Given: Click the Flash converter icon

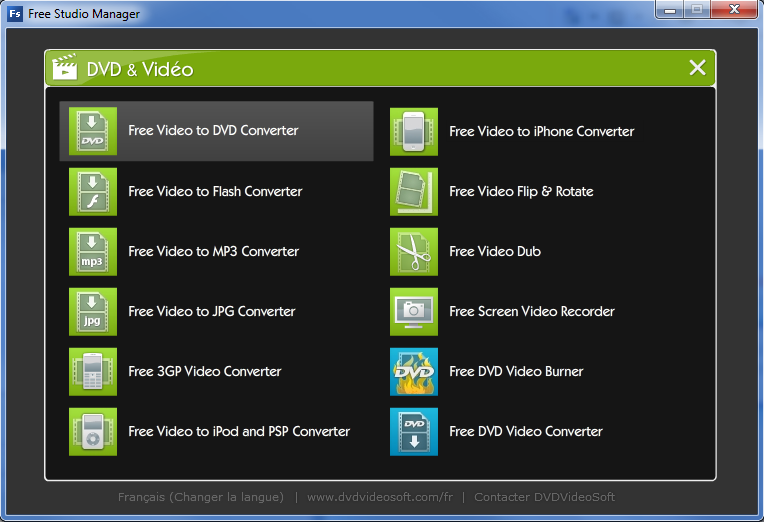Looking at the screenshot, I should click(93, 192).
